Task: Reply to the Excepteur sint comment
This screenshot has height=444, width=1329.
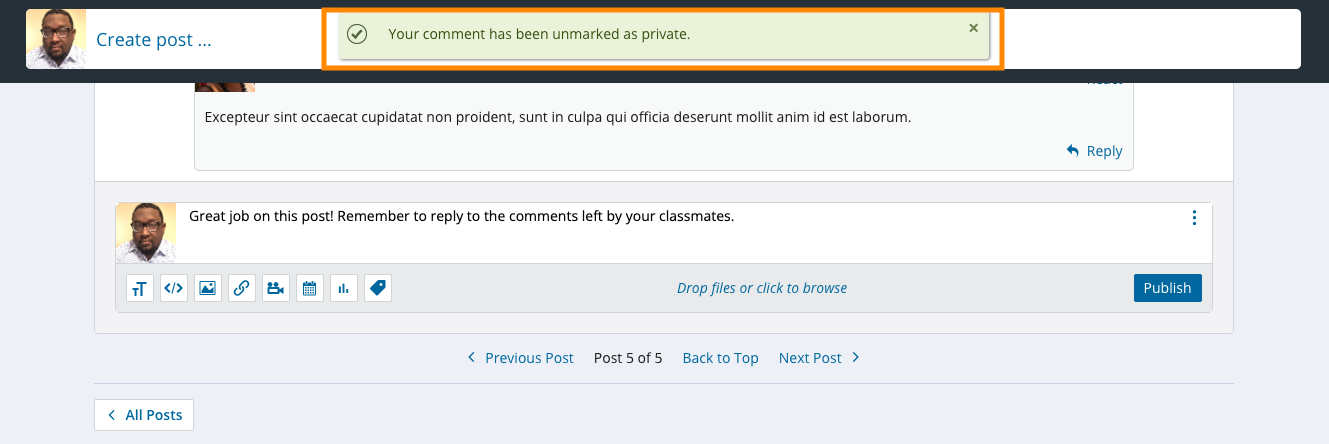Action: point(1094,151)
